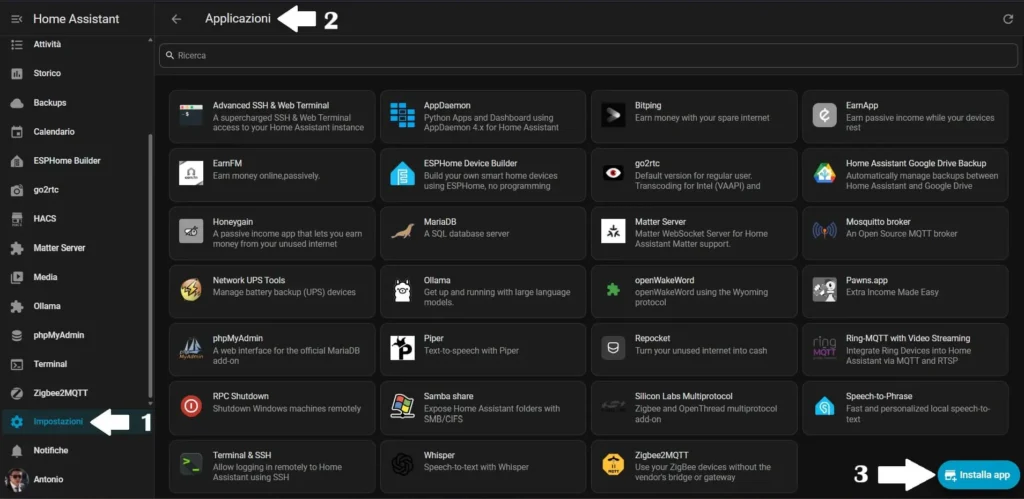Open the AppDaemon add-on icon

402,116
